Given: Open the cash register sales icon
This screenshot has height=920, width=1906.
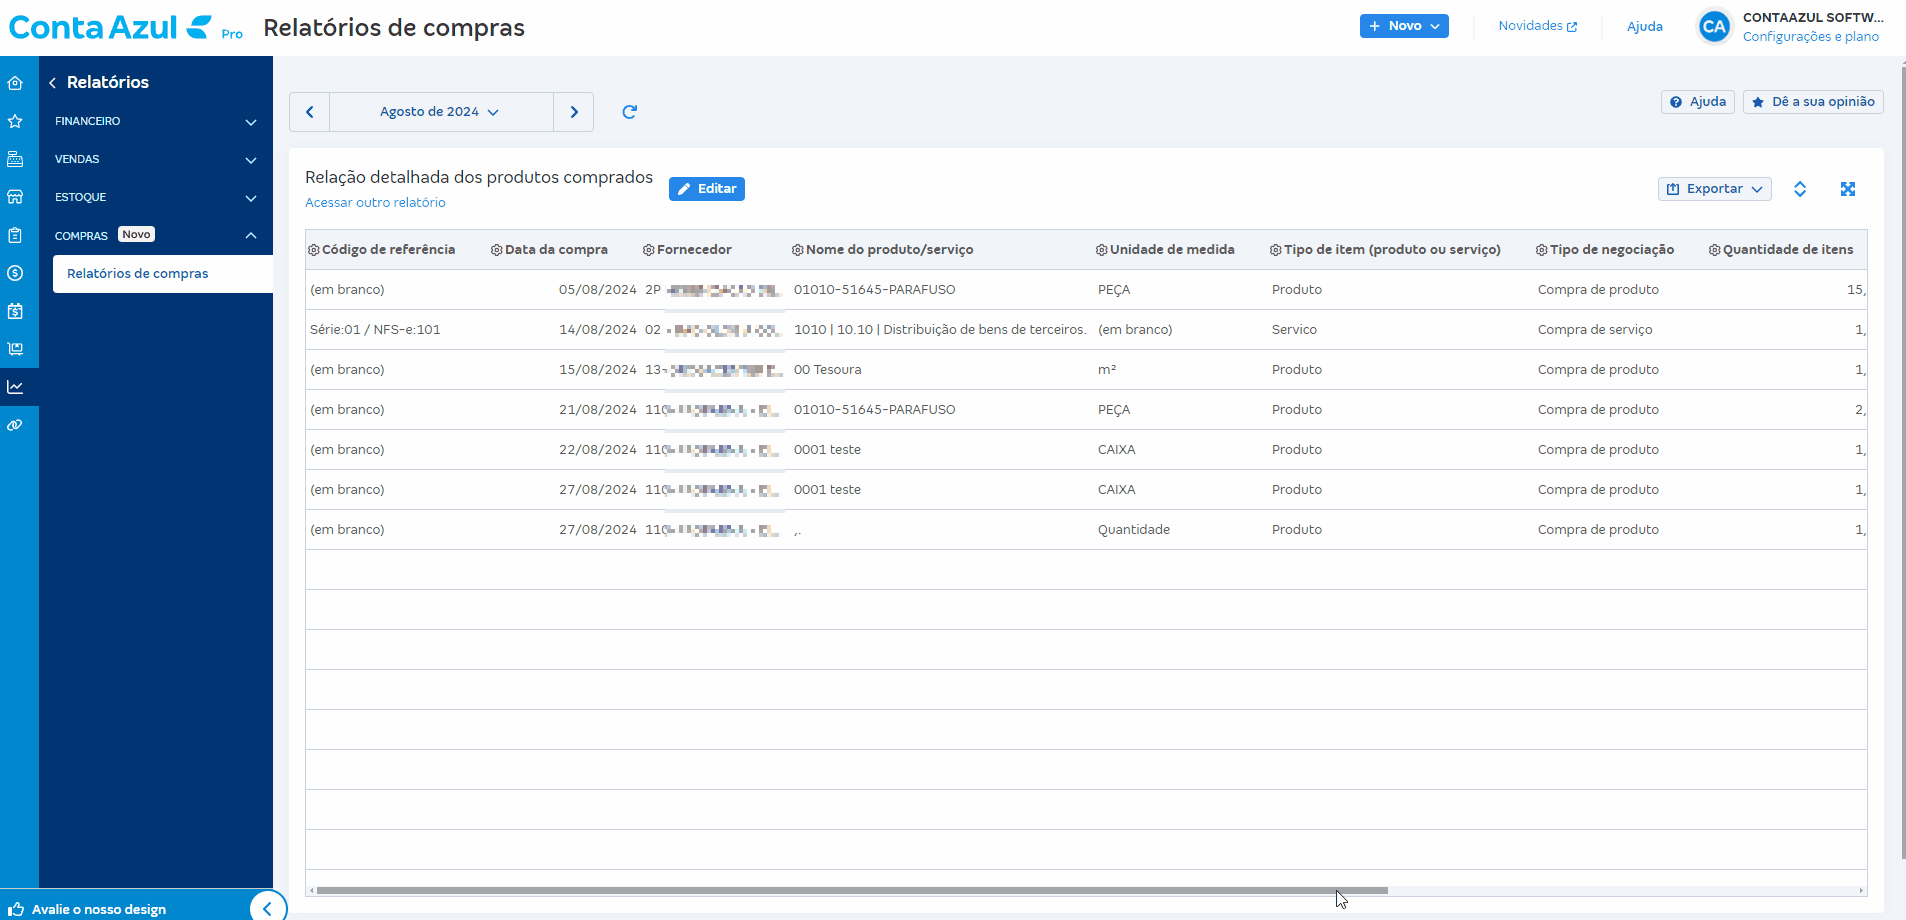Looking at the screenshot, I should (15, 159).
